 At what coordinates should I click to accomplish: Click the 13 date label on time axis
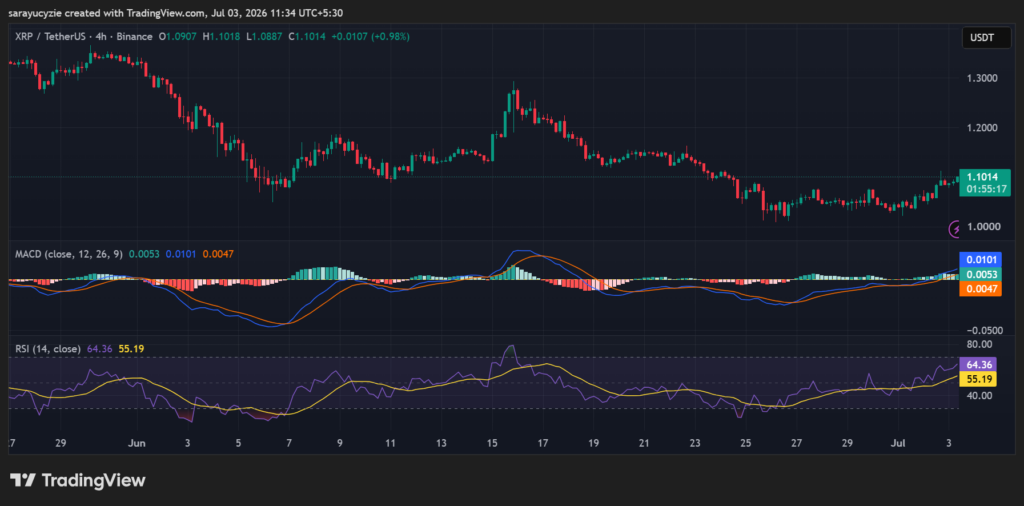pos(441,443)
